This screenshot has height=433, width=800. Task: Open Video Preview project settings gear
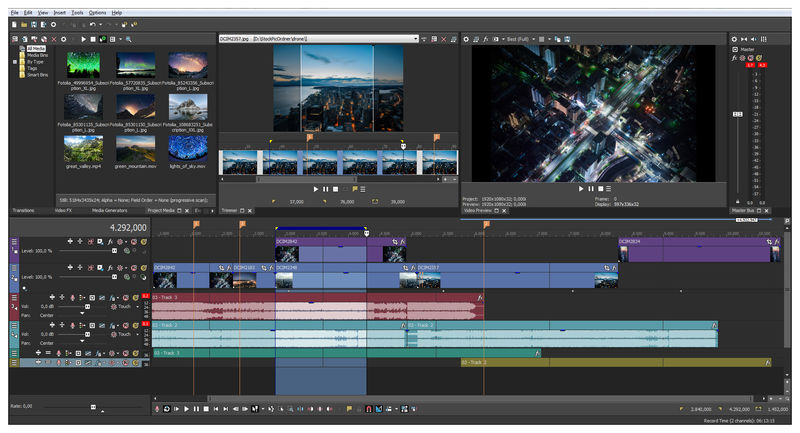click(466, 39)
